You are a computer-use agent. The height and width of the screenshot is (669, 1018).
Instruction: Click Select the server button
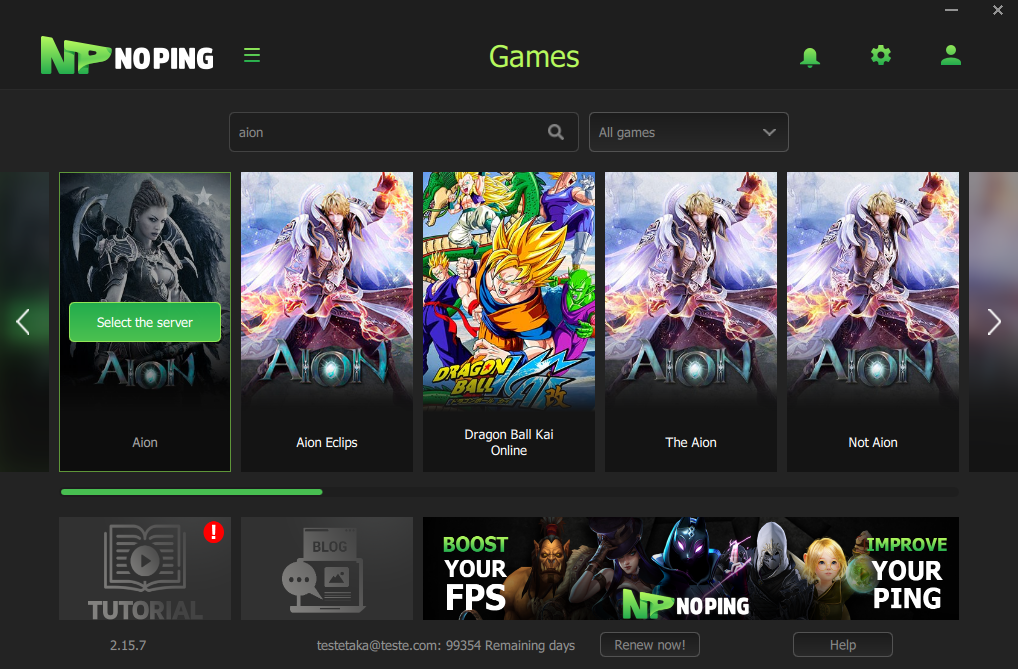pyautogui.click(x=145, y=322)
